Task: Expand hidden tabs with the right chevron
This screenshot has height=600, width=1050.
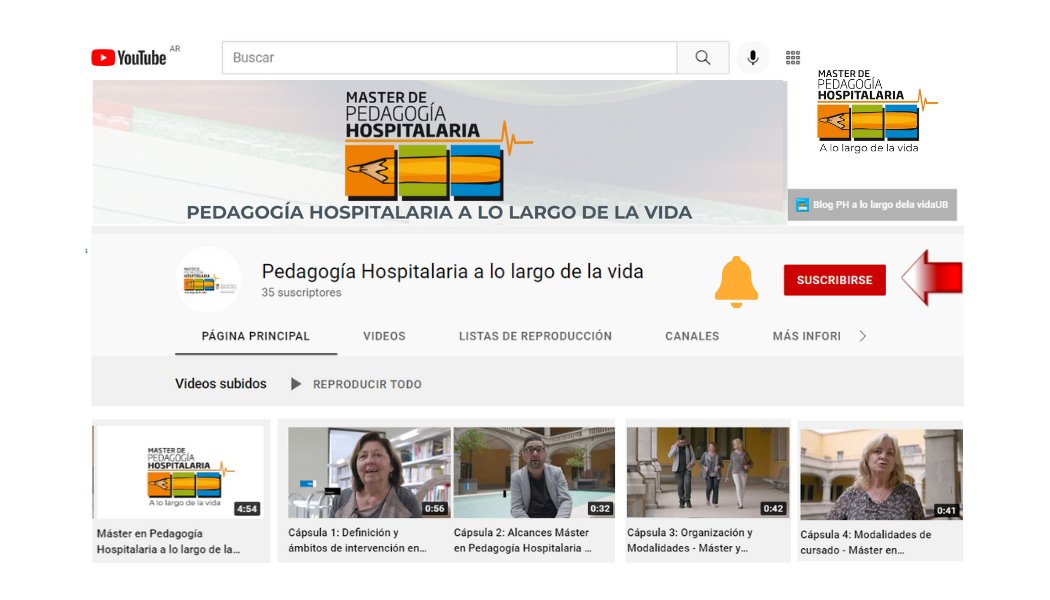Action: [x=862, y=336]
